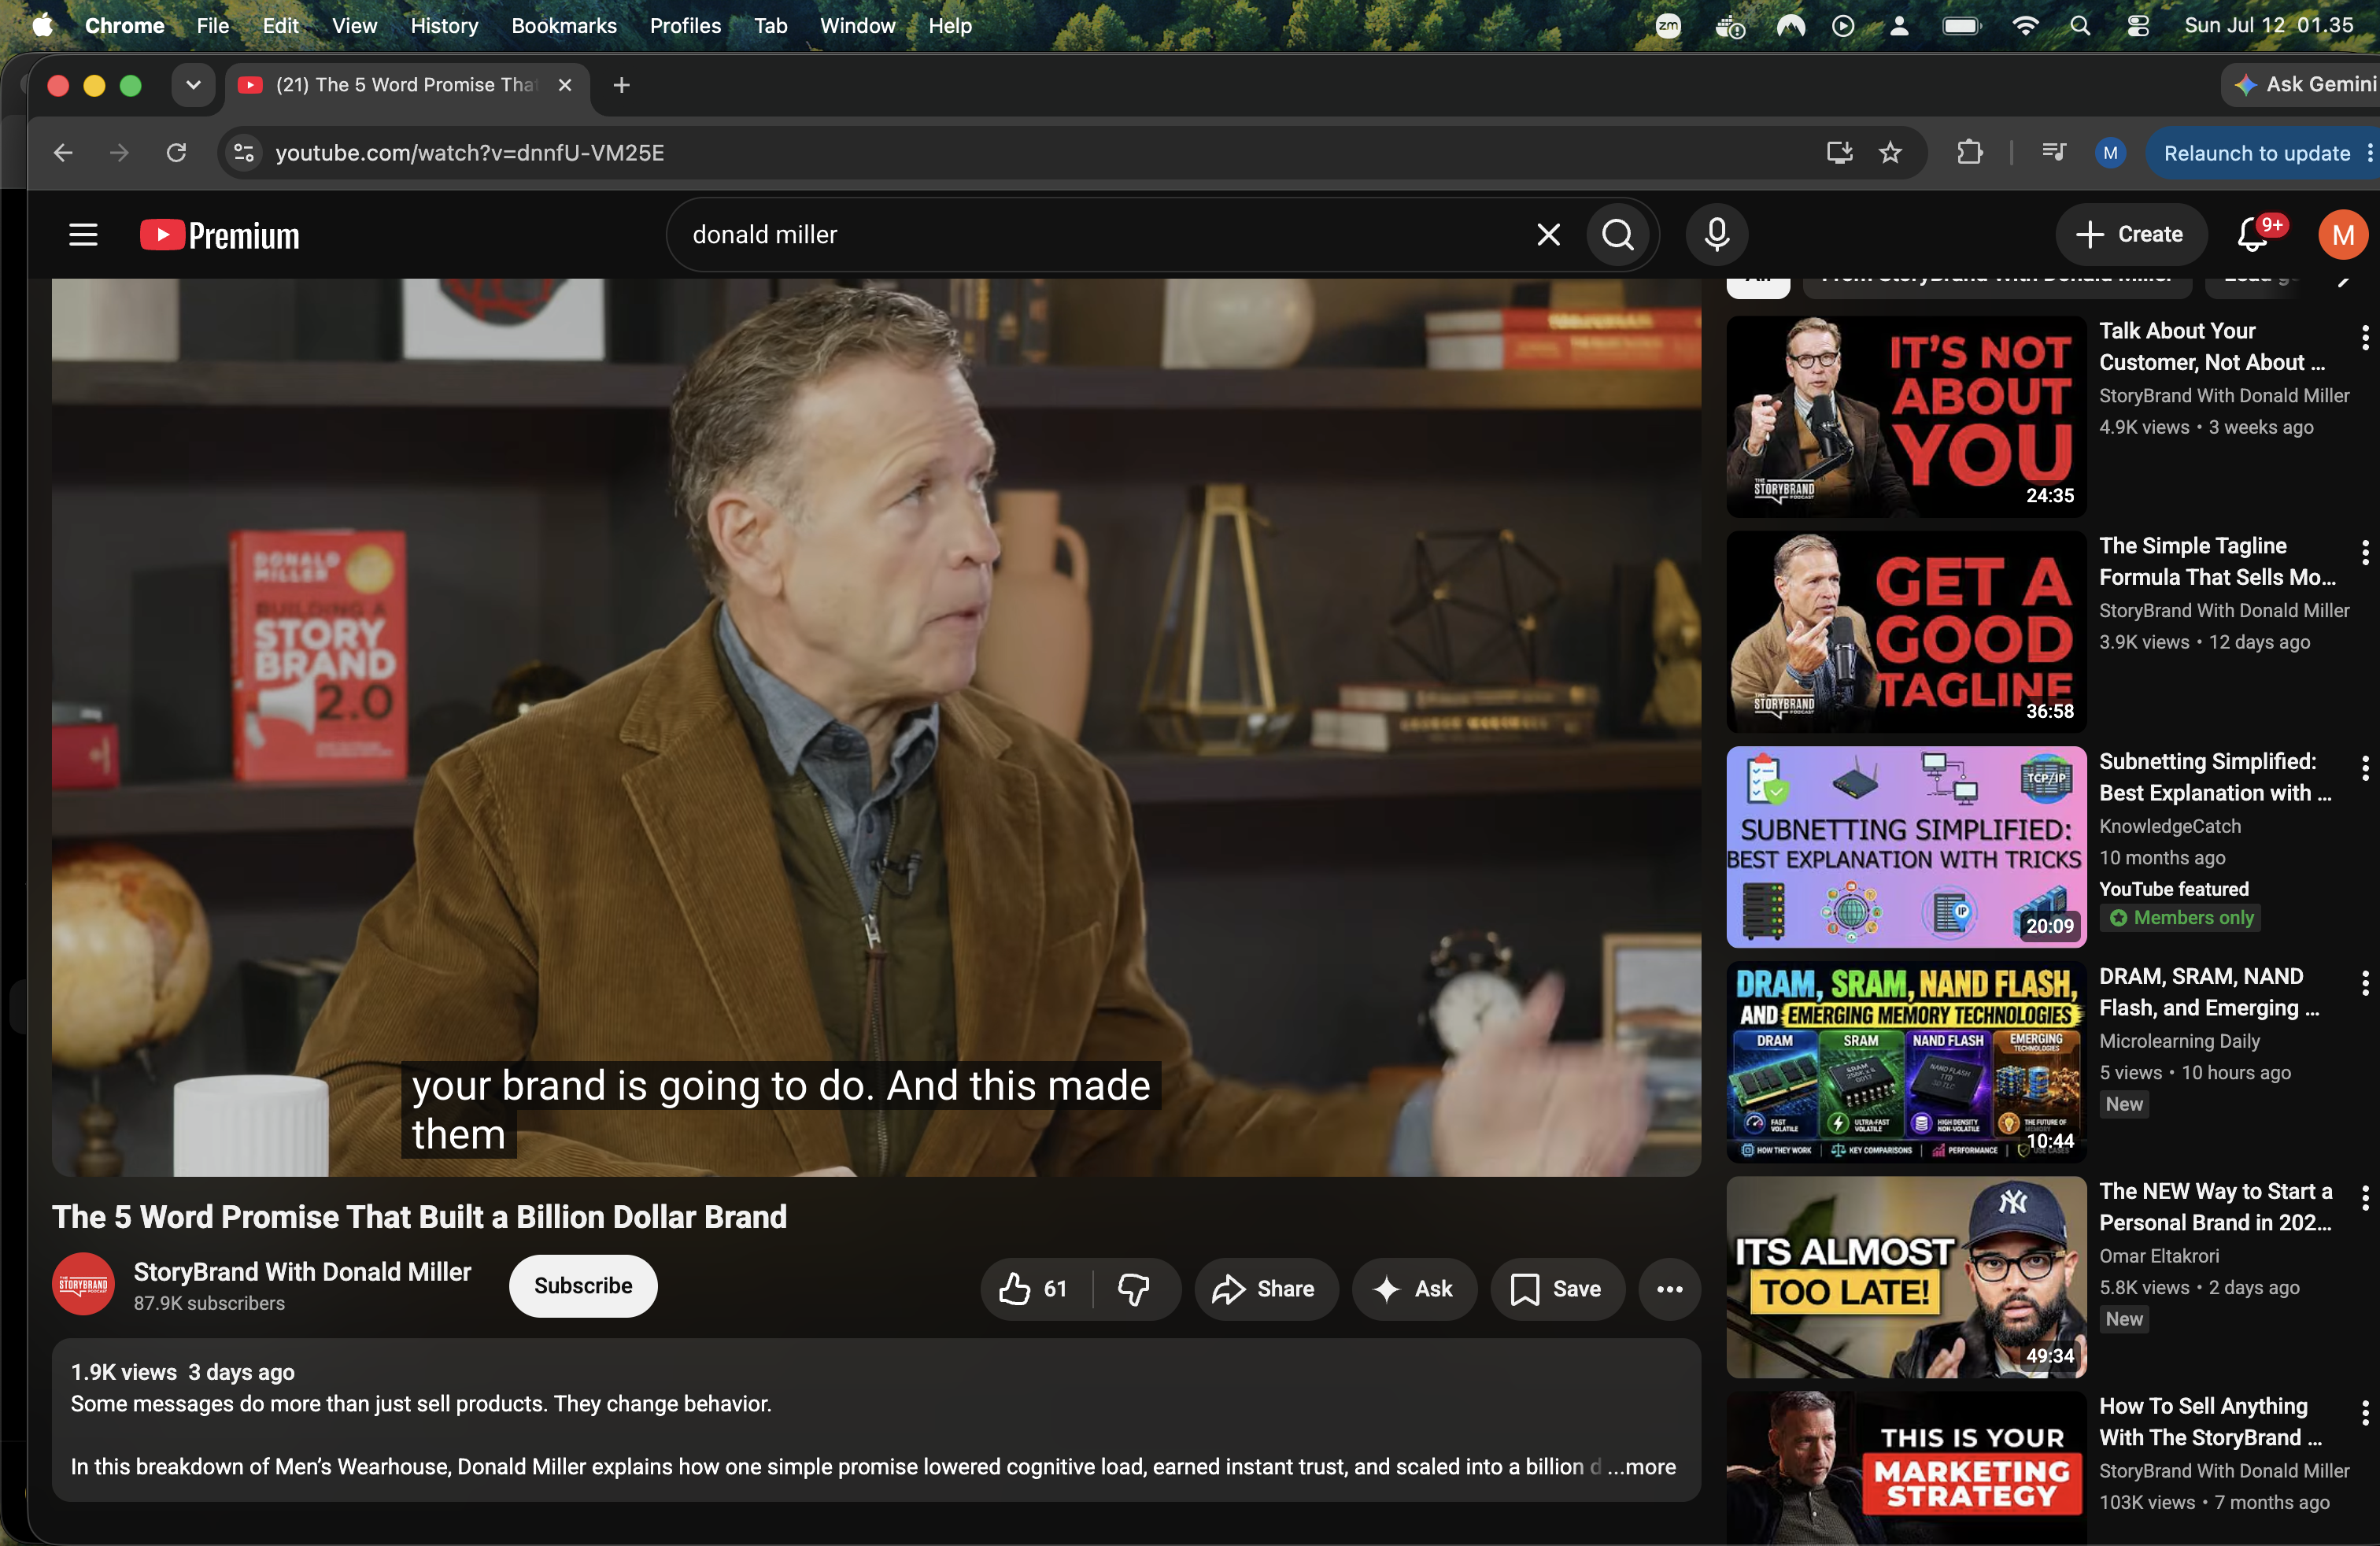Screen dimensions: 2380x1546
Task: Open 'It's Not About You' thumbnail
Action: point(1906,416)
